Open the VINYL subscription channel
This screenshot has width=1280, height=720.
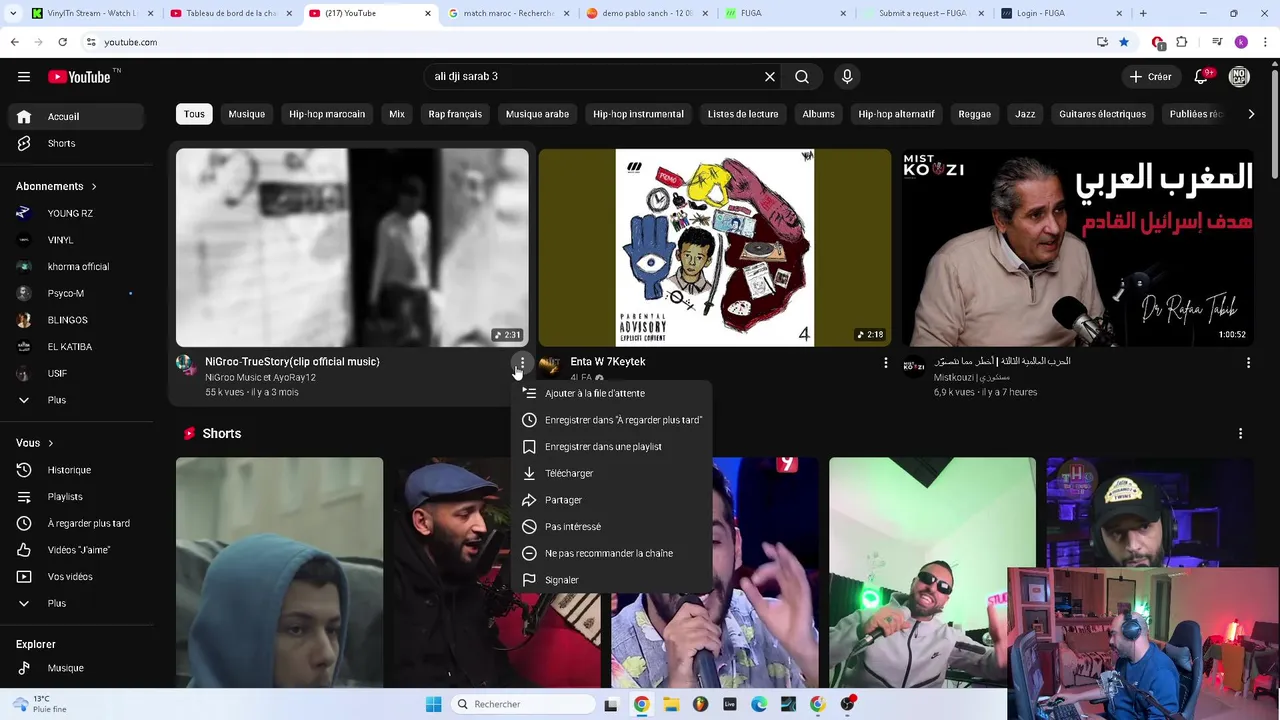[77, 240]
